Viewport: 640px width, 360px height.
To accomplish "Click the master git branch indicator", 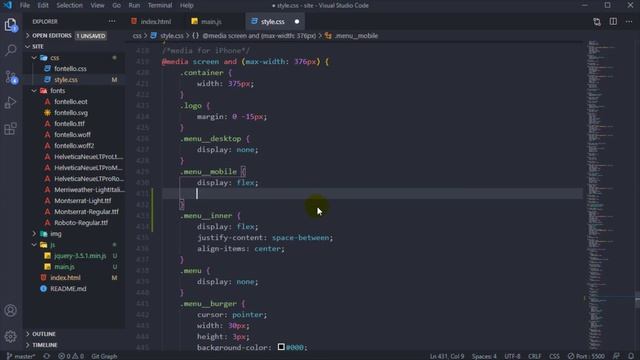I will pyautogui.click(x=21, y=356).
